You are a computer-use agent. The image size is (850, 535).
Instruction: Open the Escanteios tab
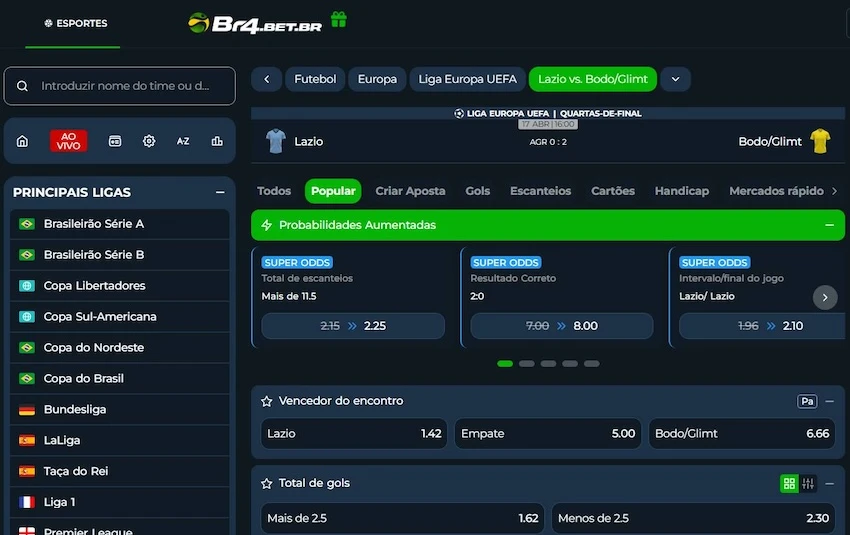(x=540, y=191)
